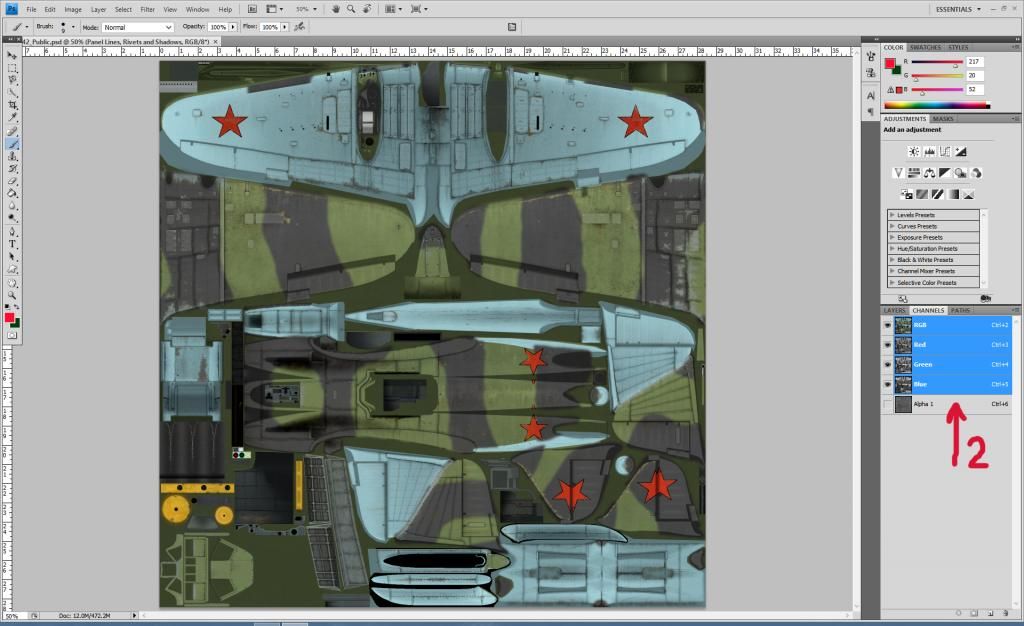Switch to the Layers tab
Viewport: 1024px width, 626px height.
(894, 310)
